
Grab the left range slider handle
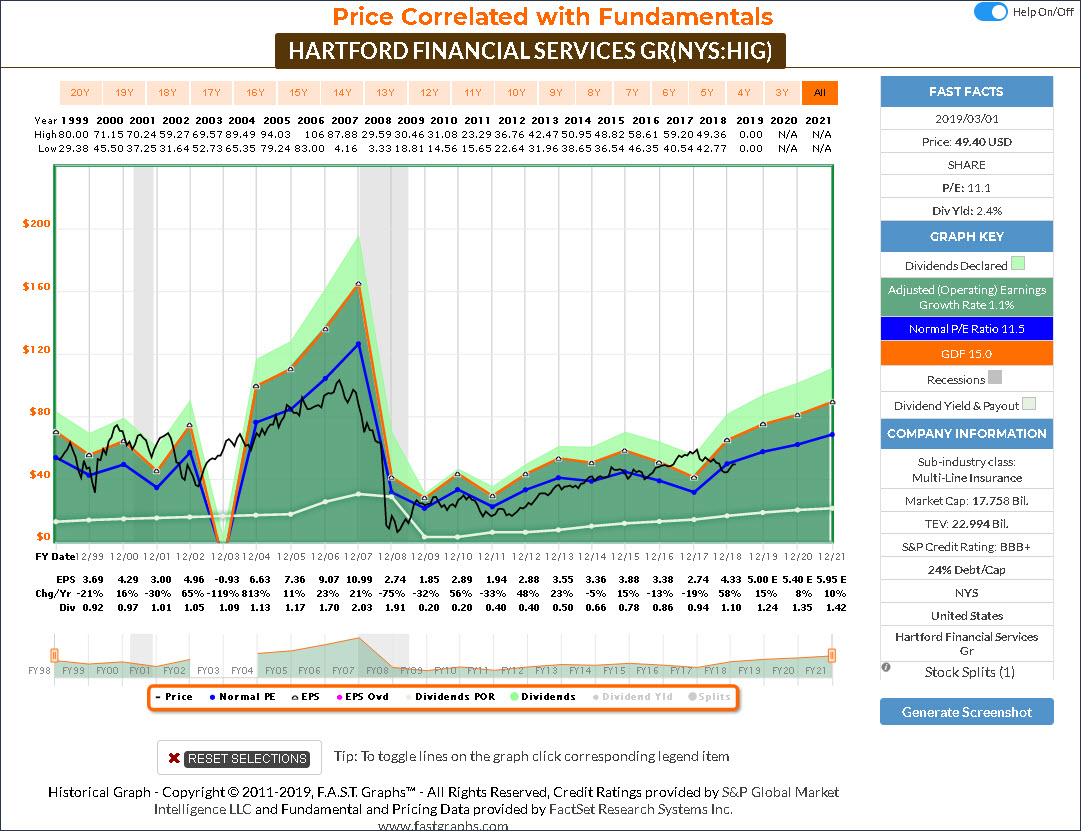click(55, 655)
